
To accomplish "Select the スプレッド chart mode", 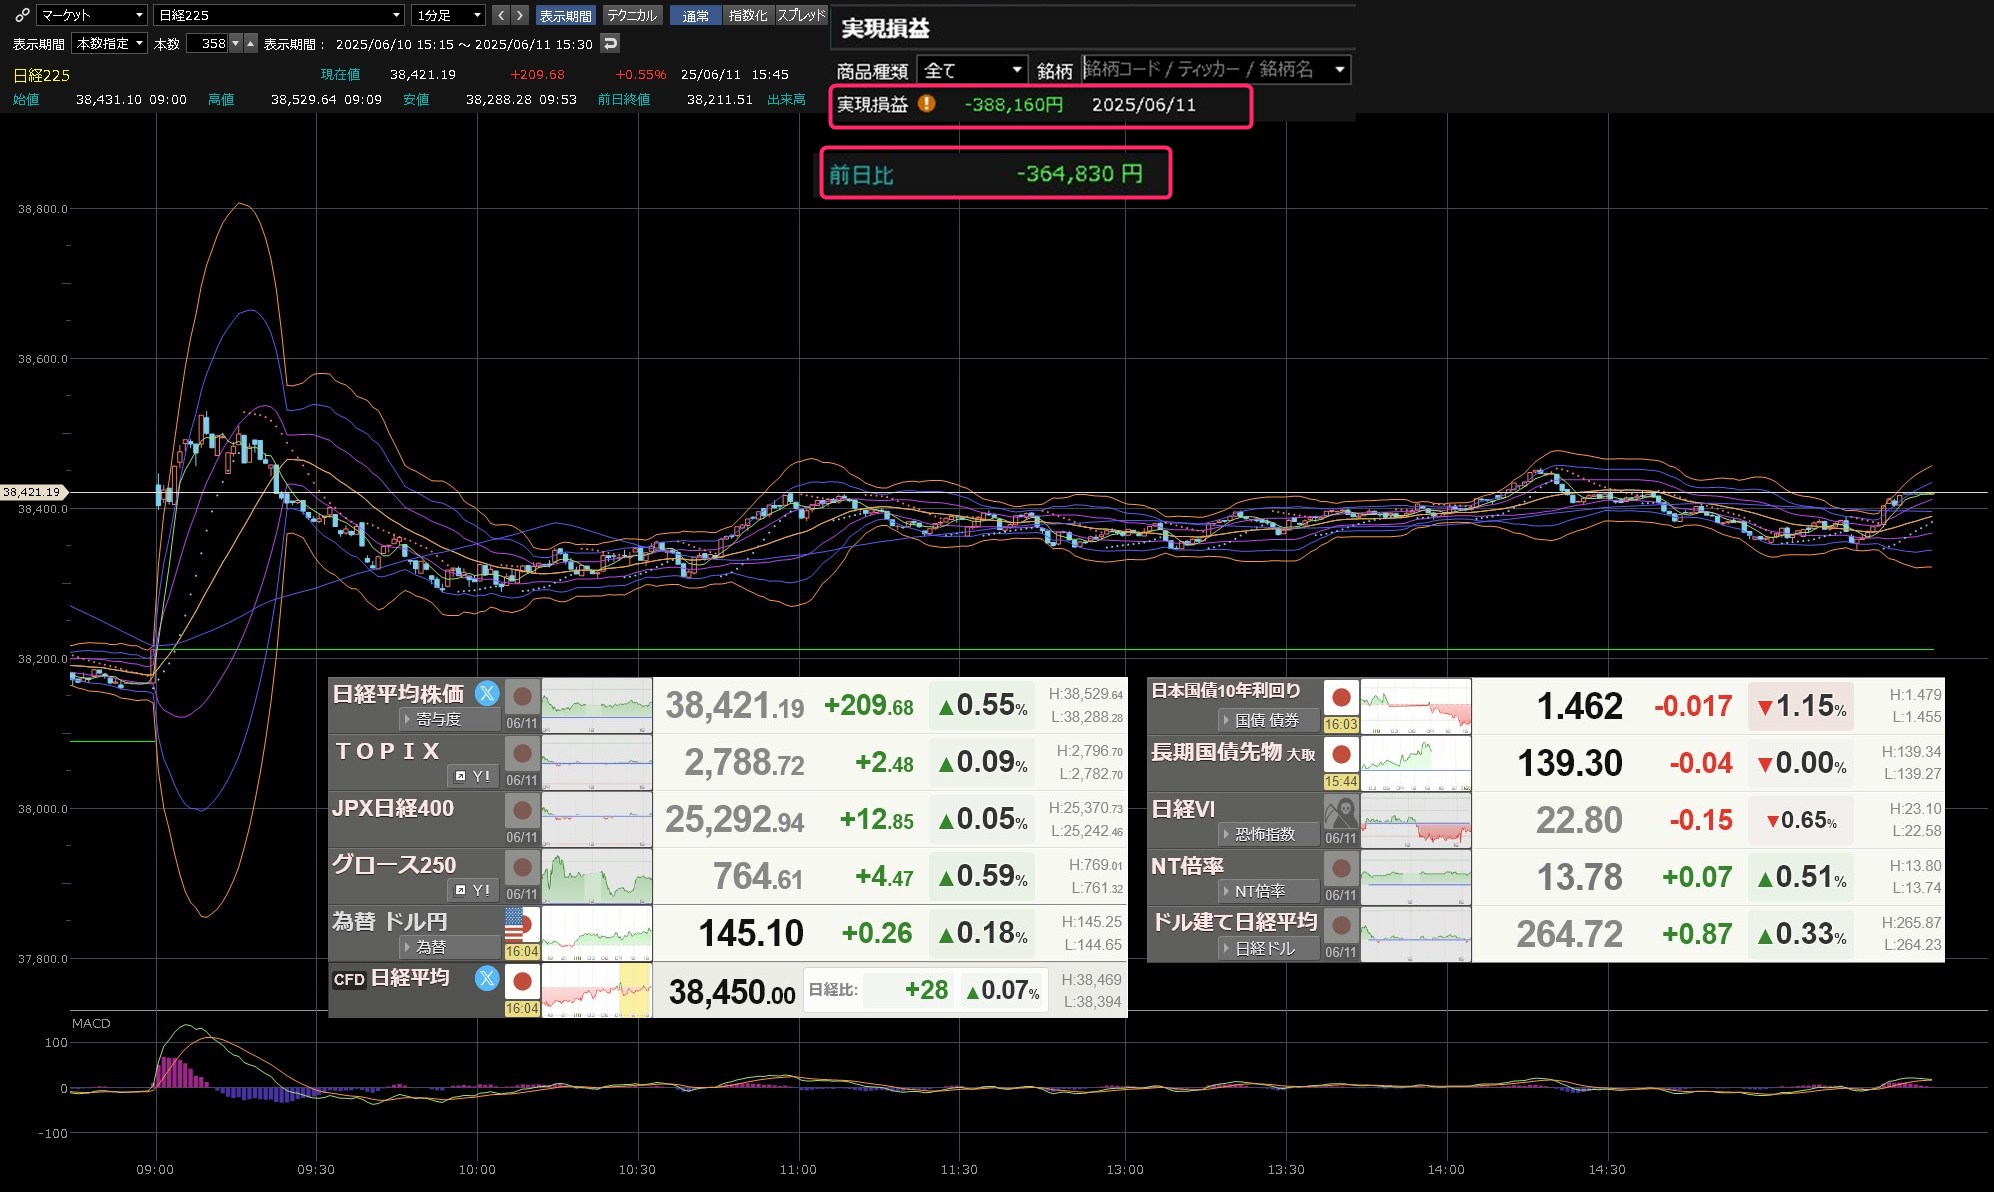I will [x=801, y=15].
